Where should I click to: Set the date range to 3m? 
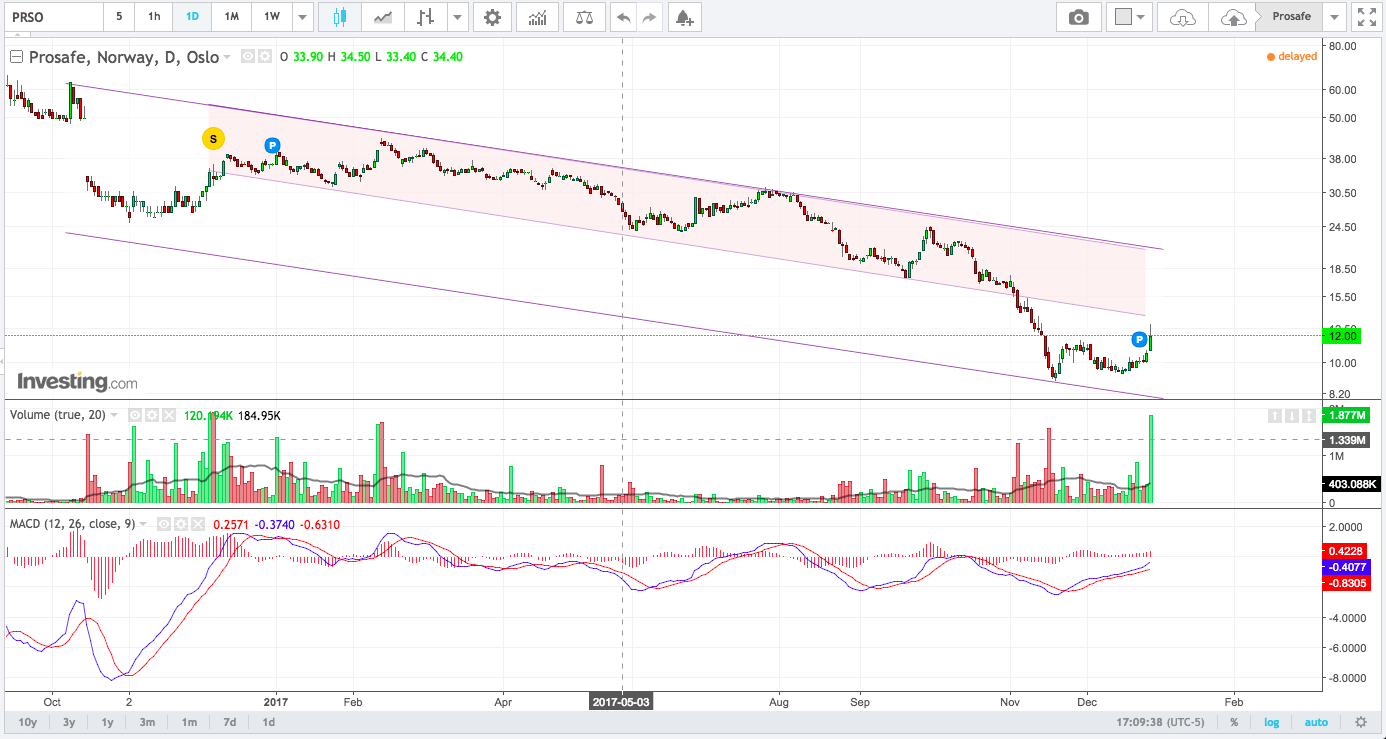(x=147, y=722)
